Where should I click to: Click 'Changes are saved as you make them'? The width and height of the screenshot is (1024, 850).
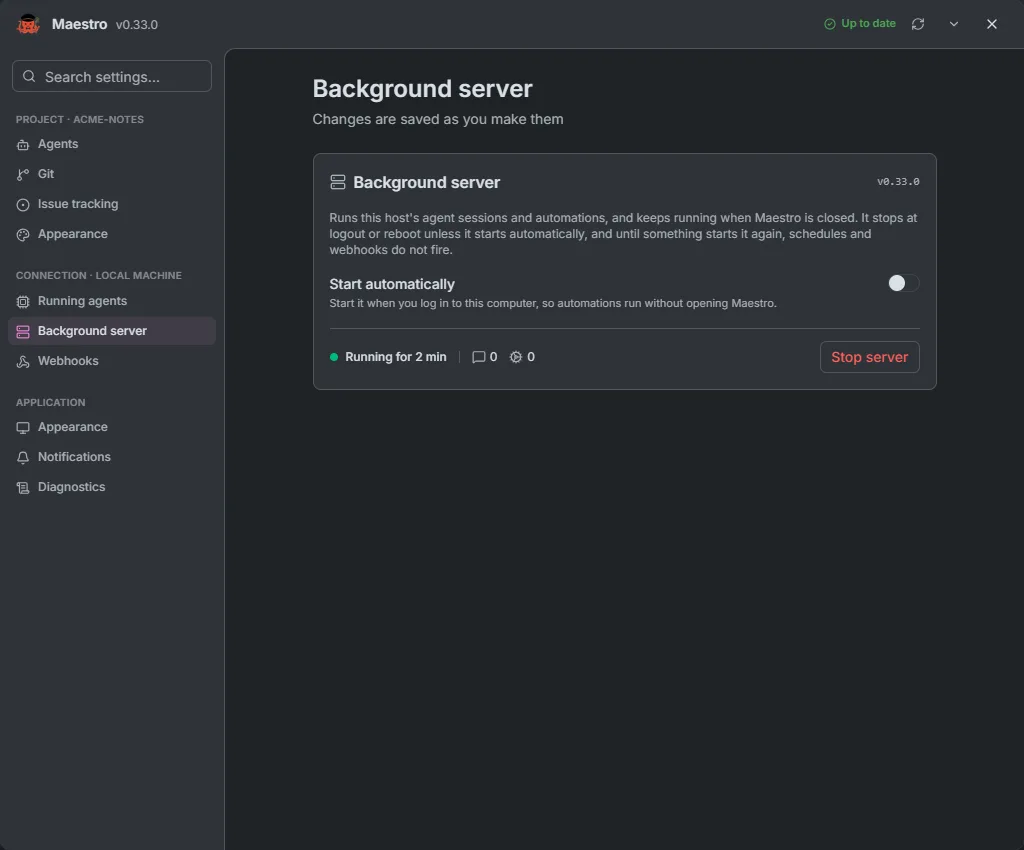coord(438,119)
